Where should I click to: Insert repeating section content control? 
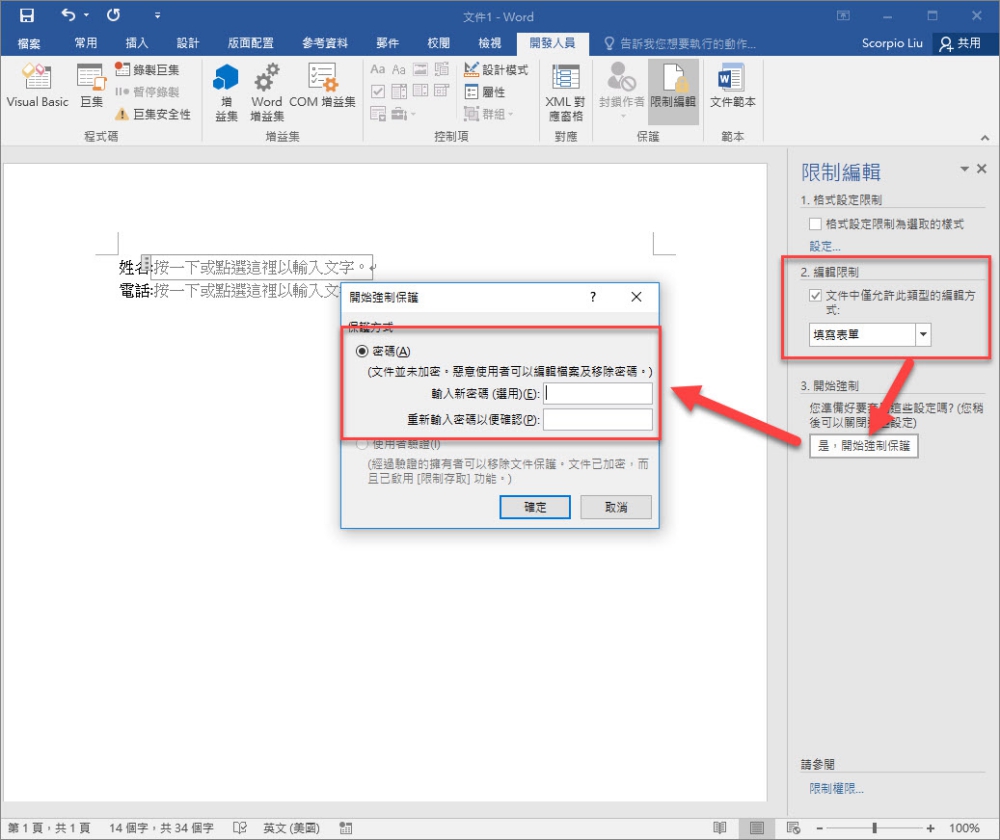[378, 114]
